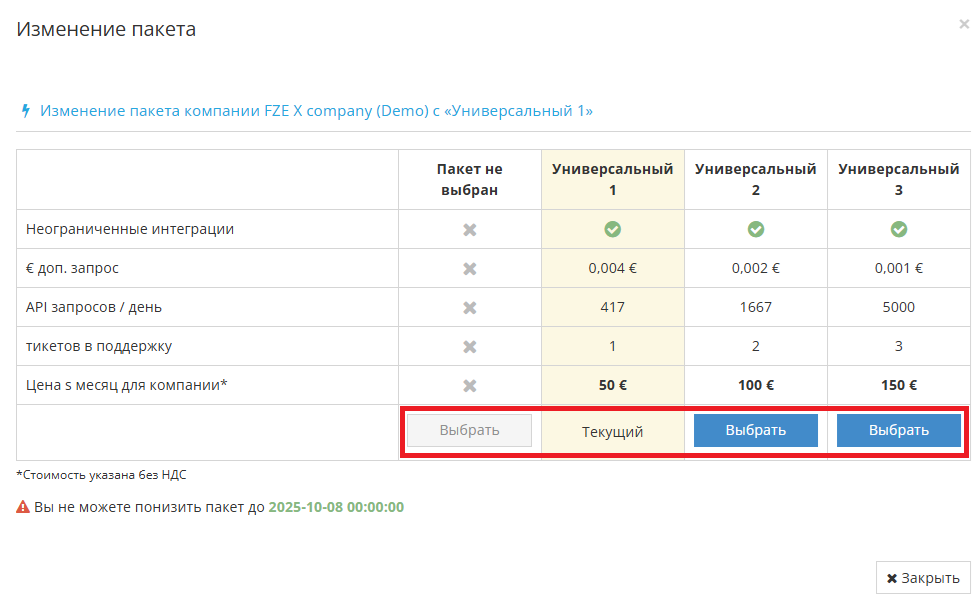Choose the Универсальный 2 package with Выбрать
Screen dimensions: 980x615
[755, 430]
